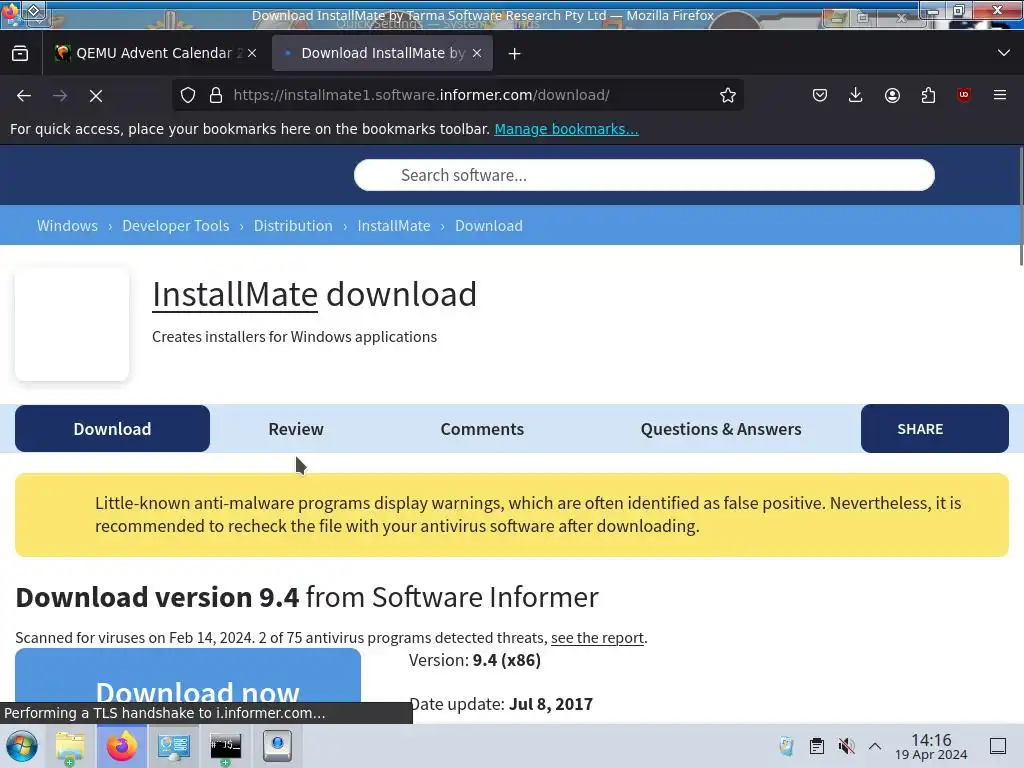This screenshot has width=1024, height=768.
Task: Open taskbar app beside the terminal
Action: tap(278, 746)
